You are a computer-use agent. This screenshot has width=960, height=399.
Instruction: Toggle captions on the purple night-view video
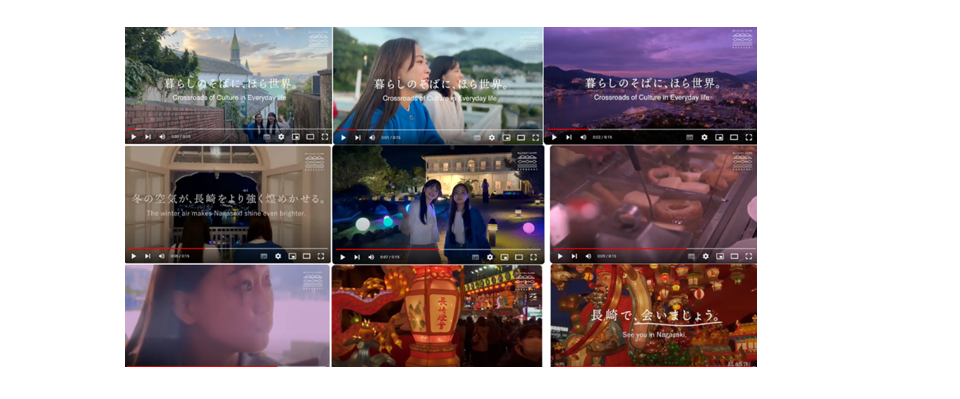[x=690, y=138]
